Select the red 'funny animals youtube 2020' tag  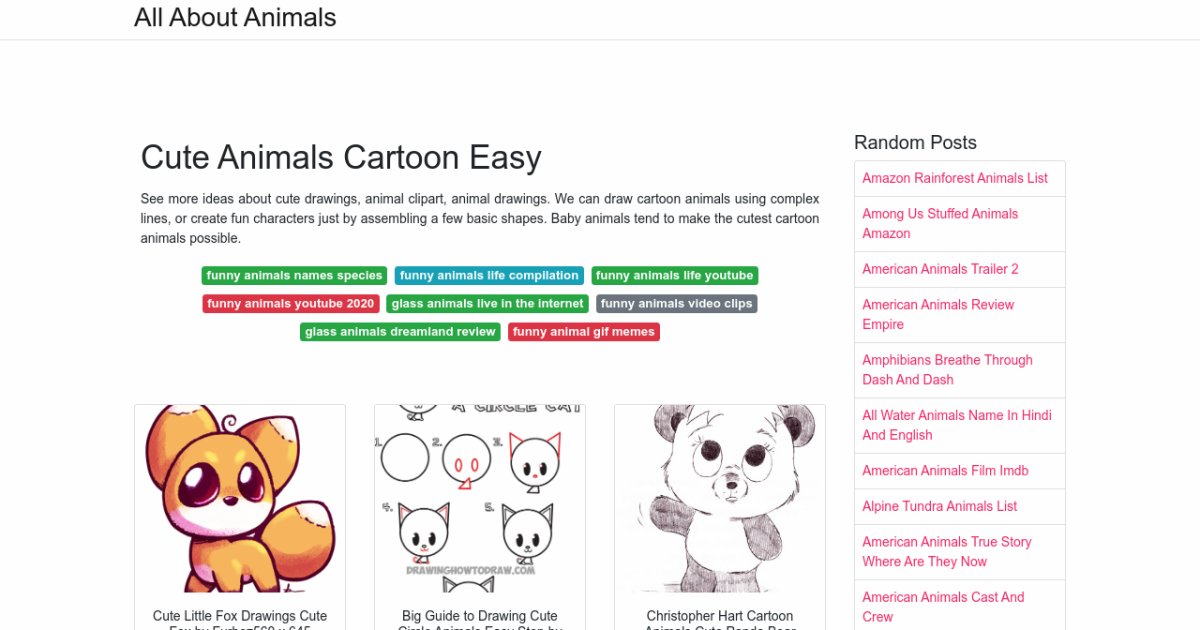pos(291,304)
